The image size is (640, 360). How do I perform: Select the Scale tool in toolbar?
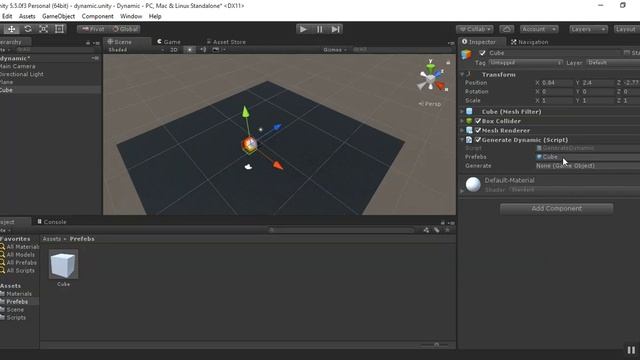44,29
